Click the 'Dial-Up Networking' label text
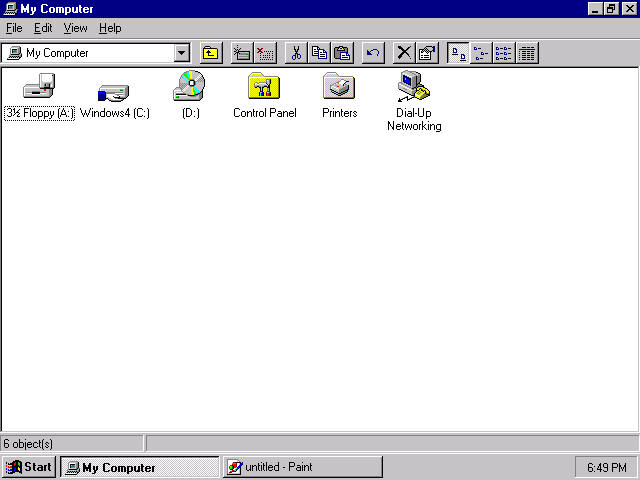 [414, 120]
